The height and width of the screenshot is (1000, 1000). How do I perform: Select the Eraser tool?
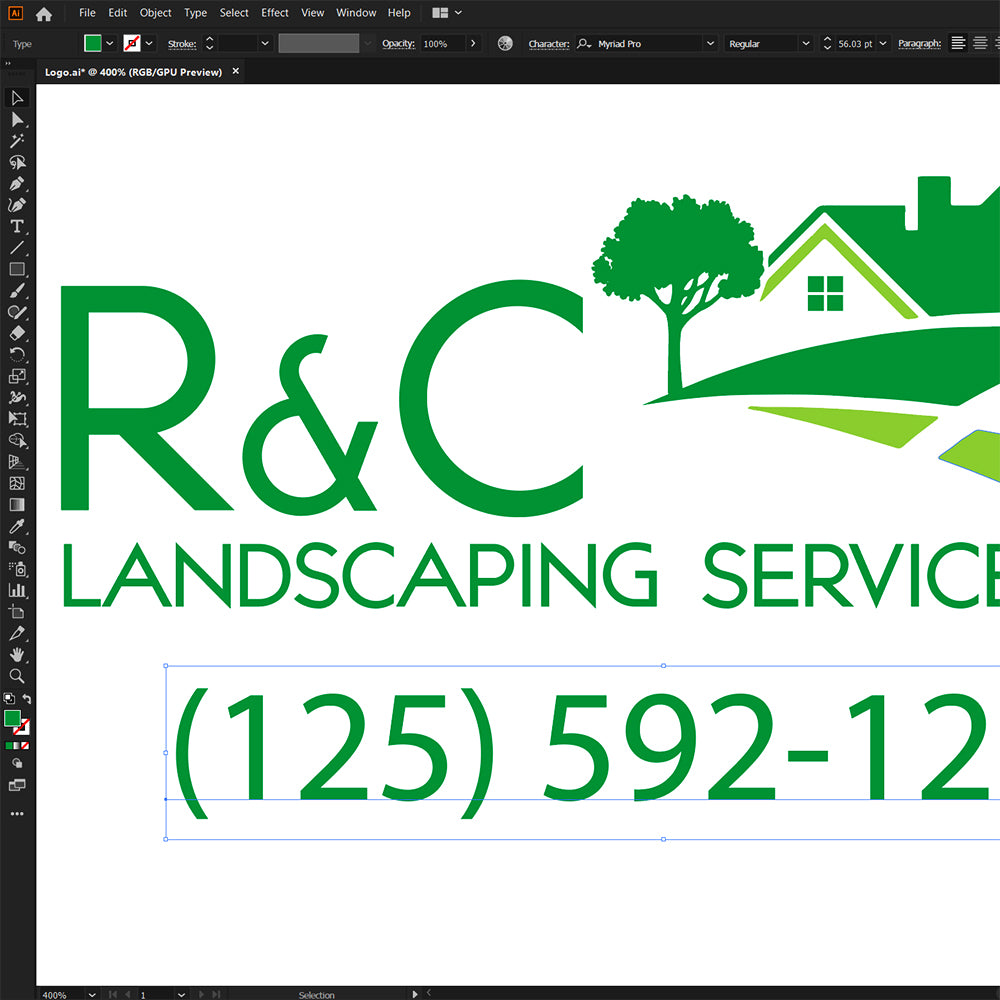click(x=17, y=334)
